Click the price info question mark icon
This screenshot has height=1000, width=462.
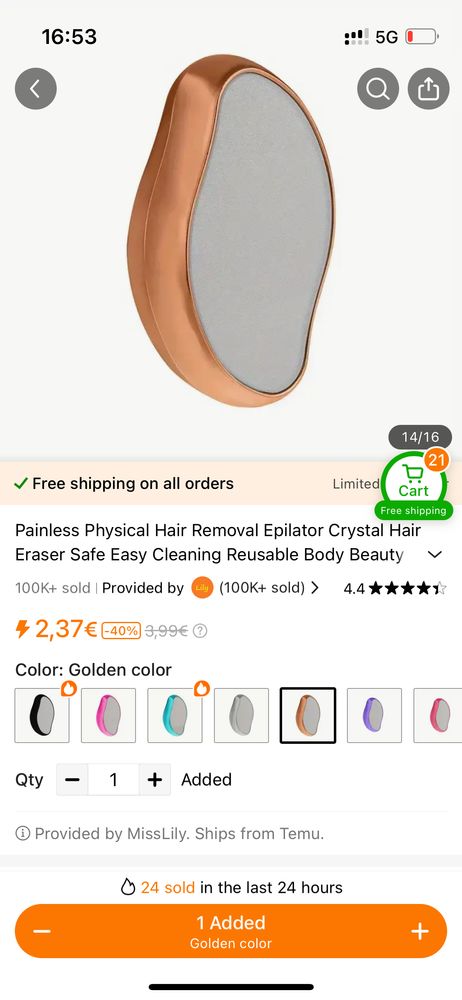point(200,631)
